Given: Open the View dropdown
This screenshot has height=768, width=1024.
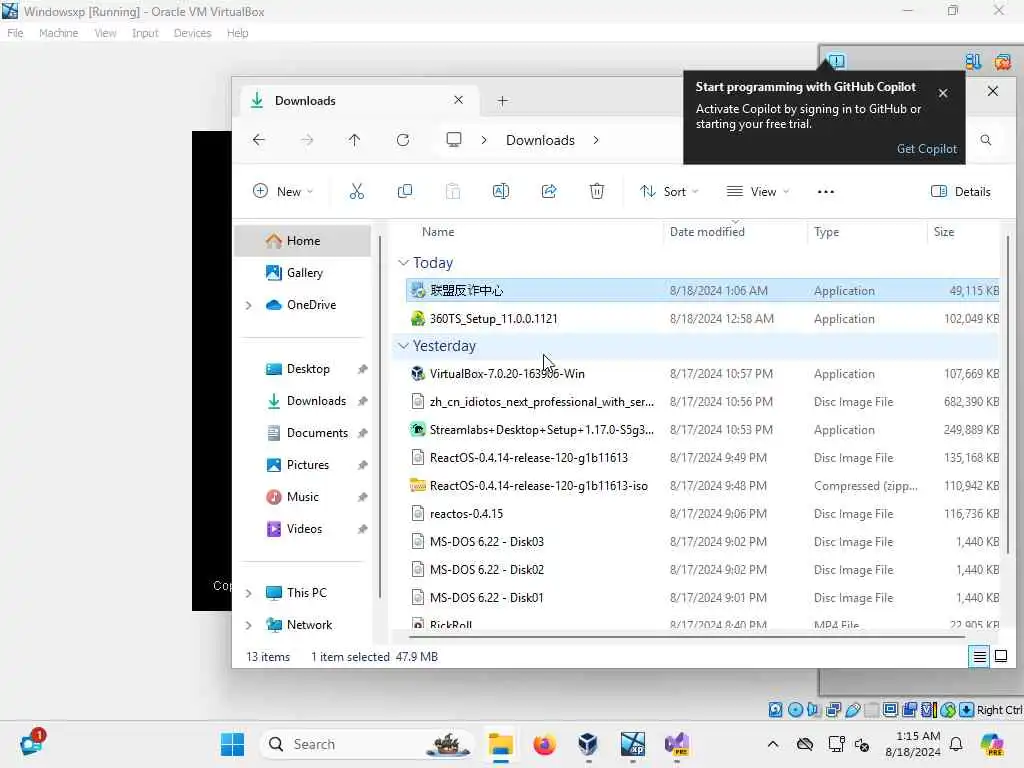Looking at the screenshot, I should pyautogui.click(x=758, y=191).
